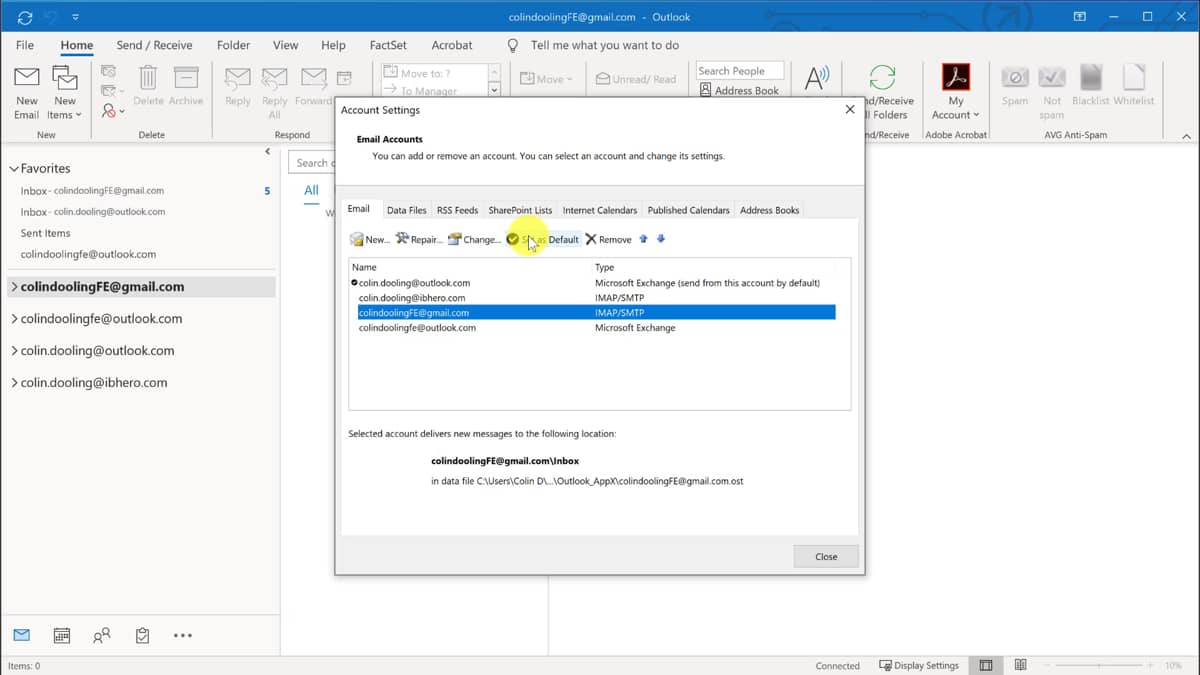Expand the Quick Steps gallery arrow

click(494, 91)
